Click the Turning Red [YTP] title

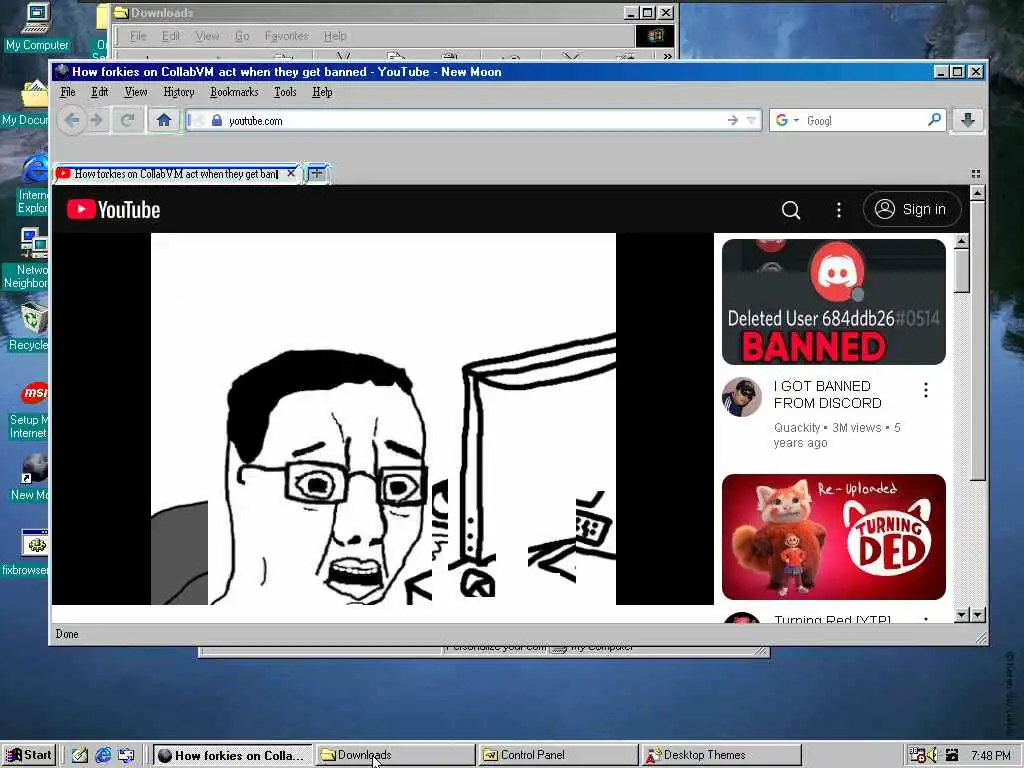click(x=833, y=618)
